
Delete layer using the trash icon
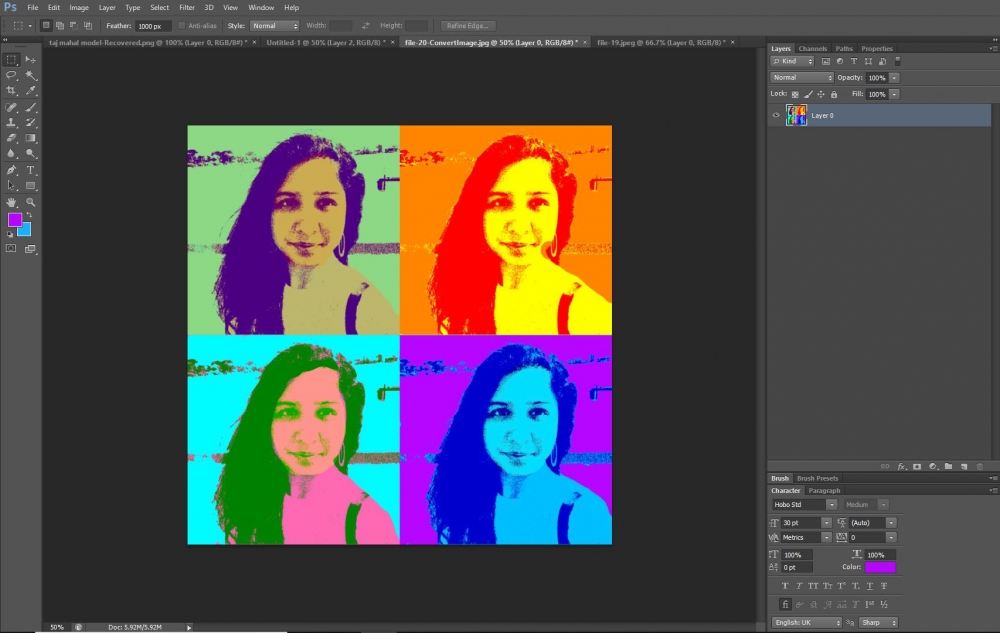(979, 466)
